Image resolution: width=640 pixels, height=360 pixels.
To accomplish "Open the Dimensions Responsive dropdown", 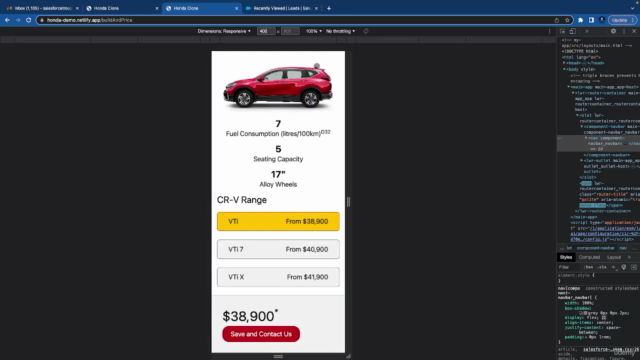I will coord(224,31).
